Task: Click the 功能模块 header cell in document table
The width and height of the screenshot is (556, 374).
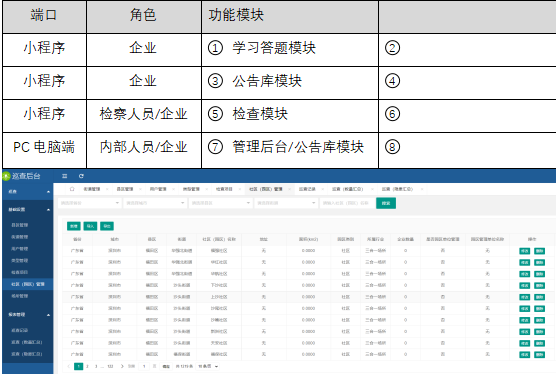Action: click(290, 16)
